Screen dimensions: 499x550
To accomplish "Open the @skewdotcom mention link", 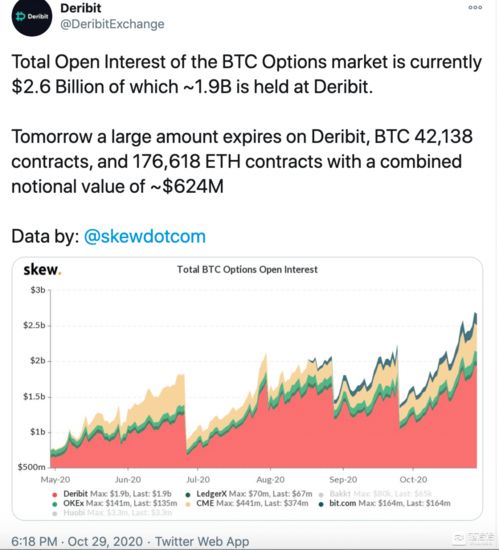I will coord(144,236).
